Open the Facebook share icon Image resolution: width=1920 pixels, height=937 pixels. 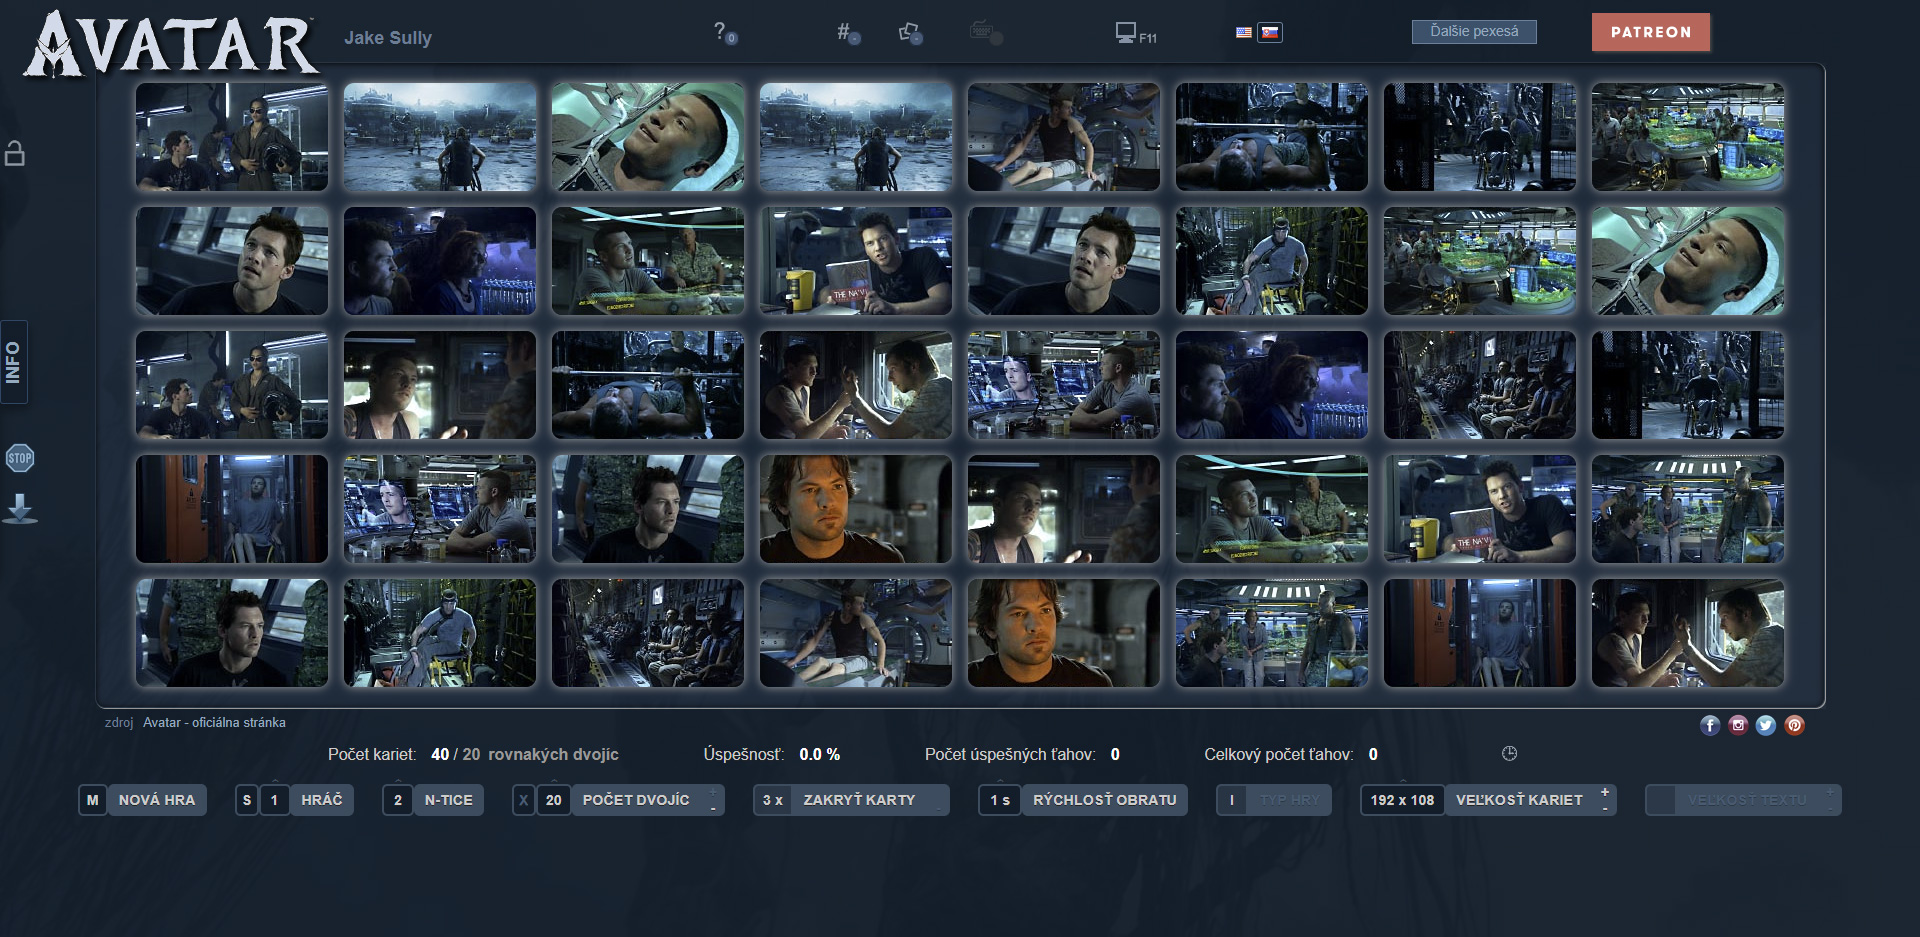tap(1710, 725)
